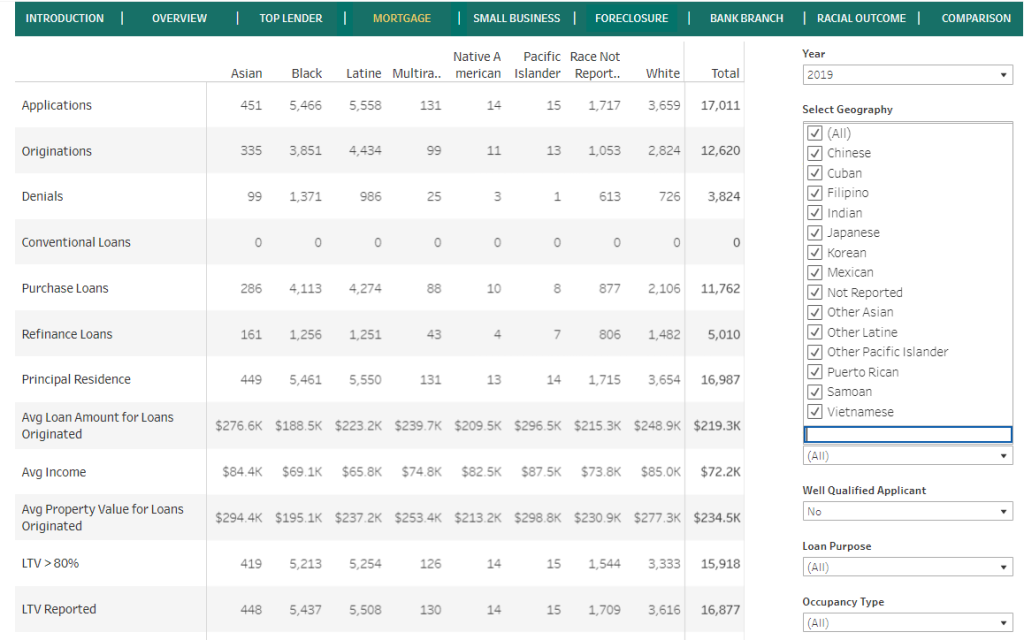Toggle the Filipino checkbox

point(814,193)
